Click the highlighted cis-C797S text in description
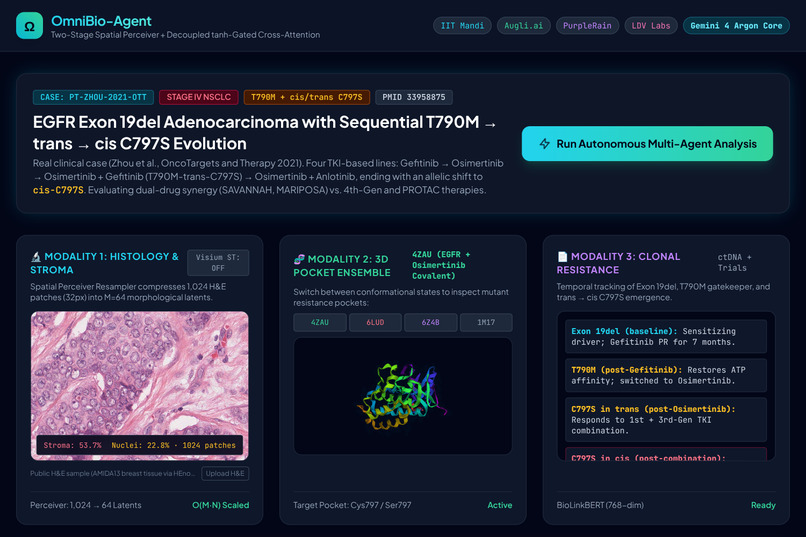Image resolution: width=806 pixels, height=537 pixels. (58, 190)
